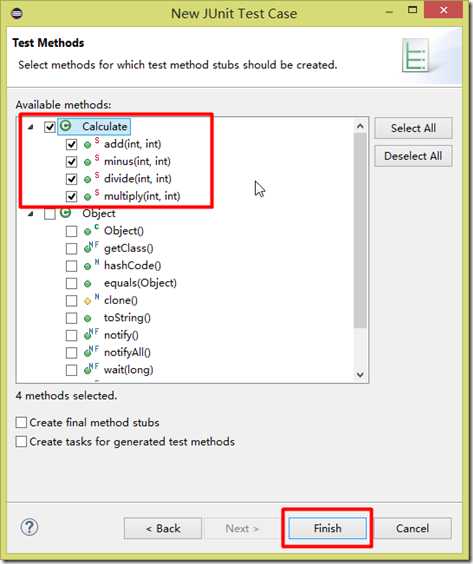Go to the previous page with Back

(163, 528)
